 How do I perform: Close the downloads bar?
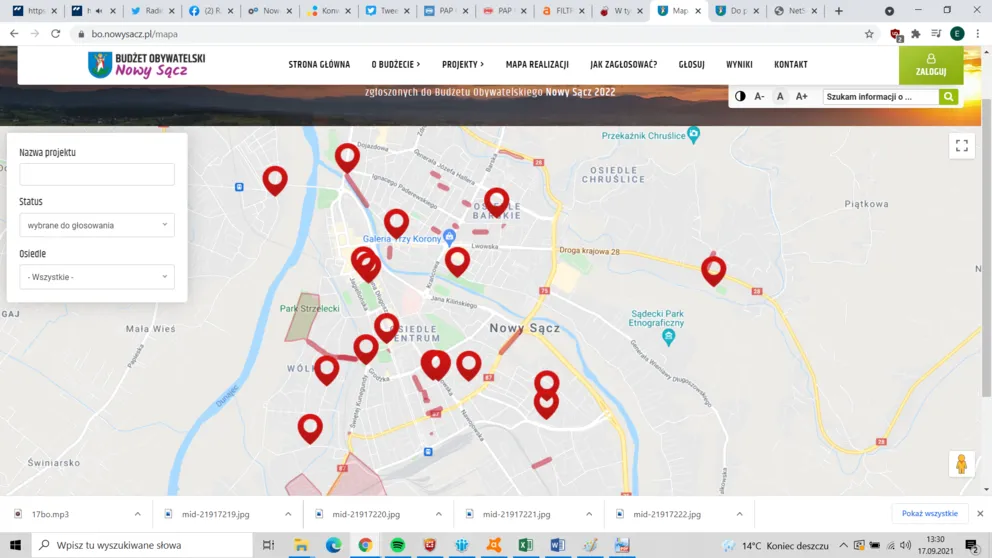[980, 514]
